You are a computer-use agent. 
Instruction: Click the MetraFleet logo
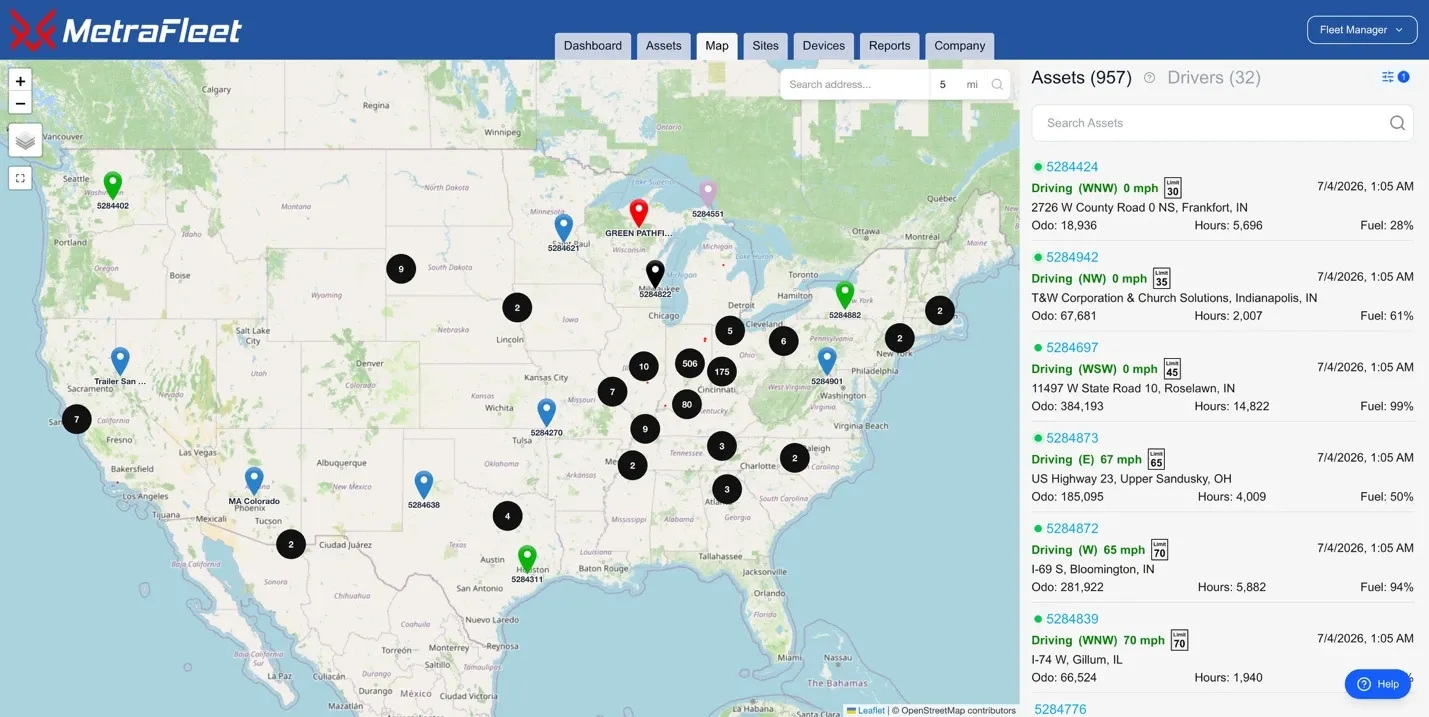pos(126,30)
